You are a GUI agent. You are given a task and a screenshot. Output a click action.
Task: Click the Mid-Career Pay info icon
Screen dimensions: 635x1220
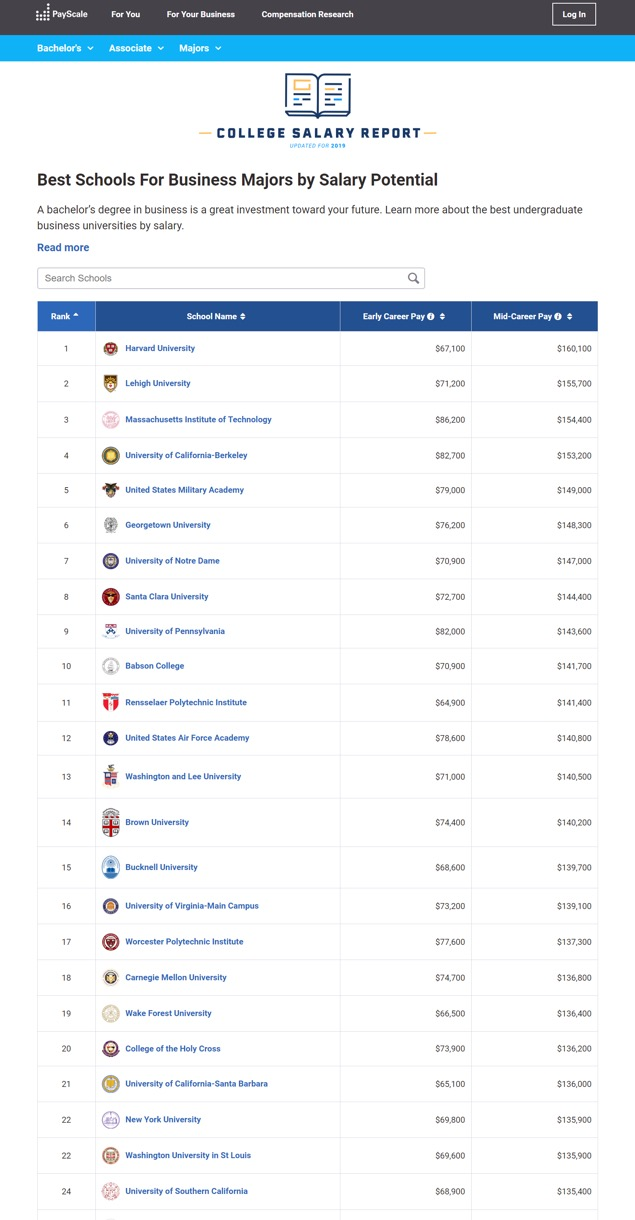point(558,317)
